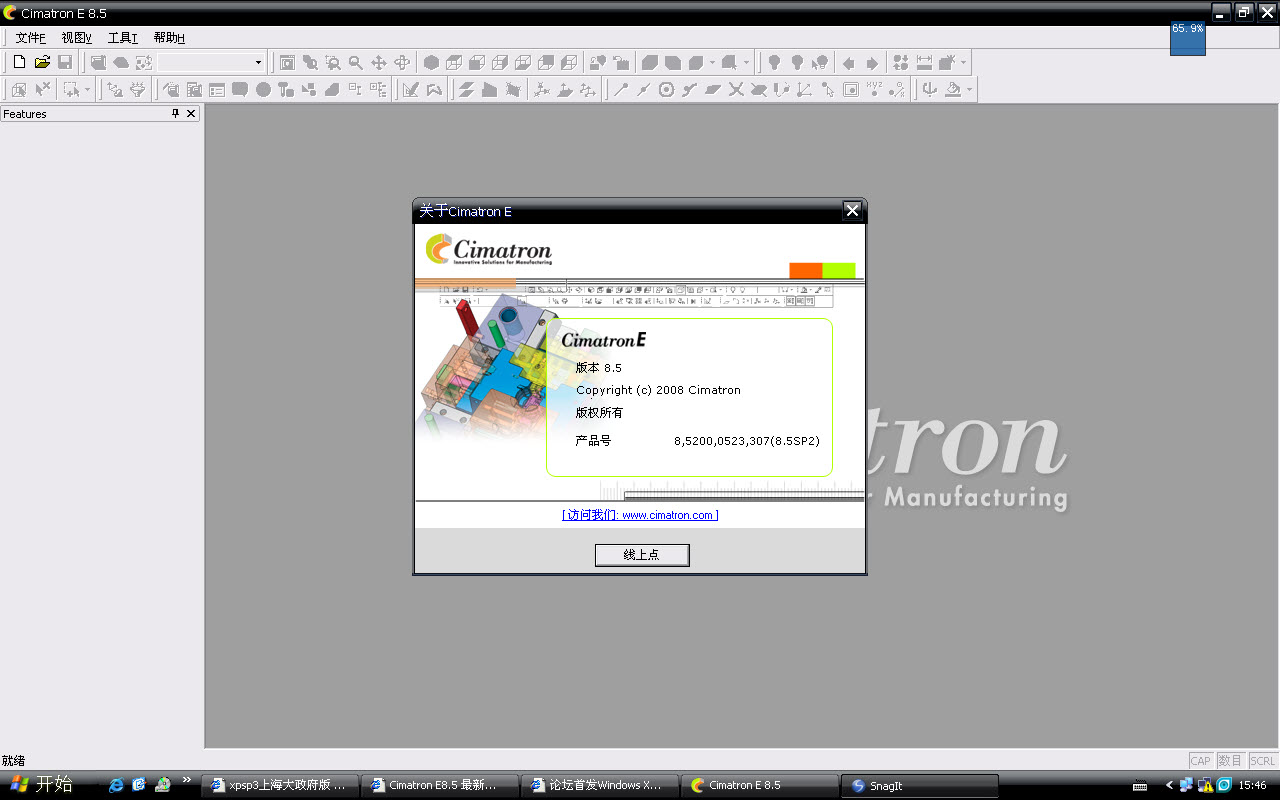This screenshot has height=800, width=1280.
Task: Click the system clock showing 15:46
Action: [1252, 786]
